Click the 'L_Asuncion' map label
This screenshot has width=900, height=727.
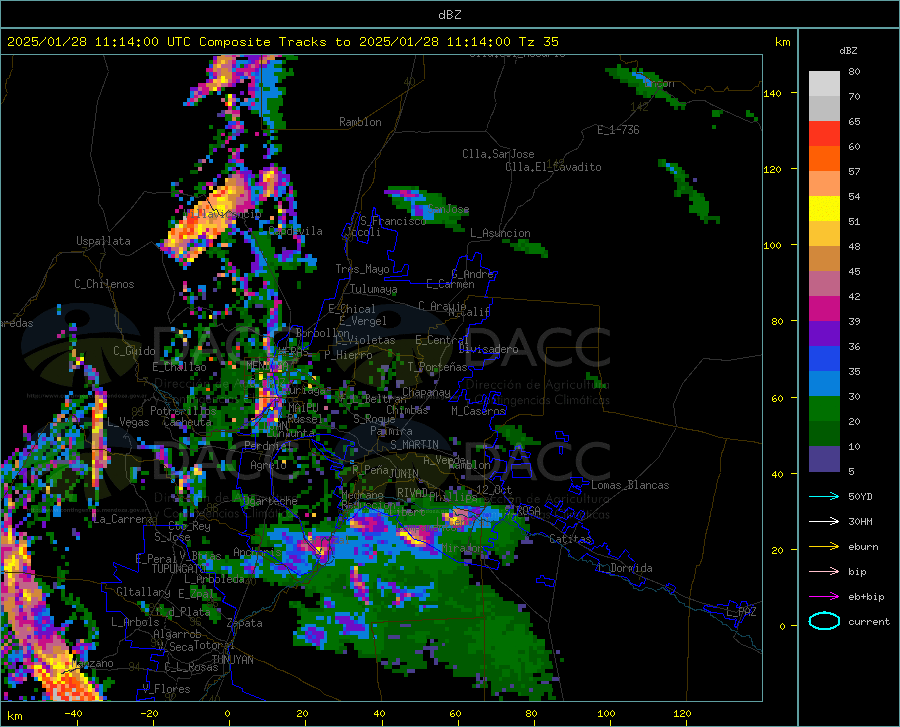[500, 233]
